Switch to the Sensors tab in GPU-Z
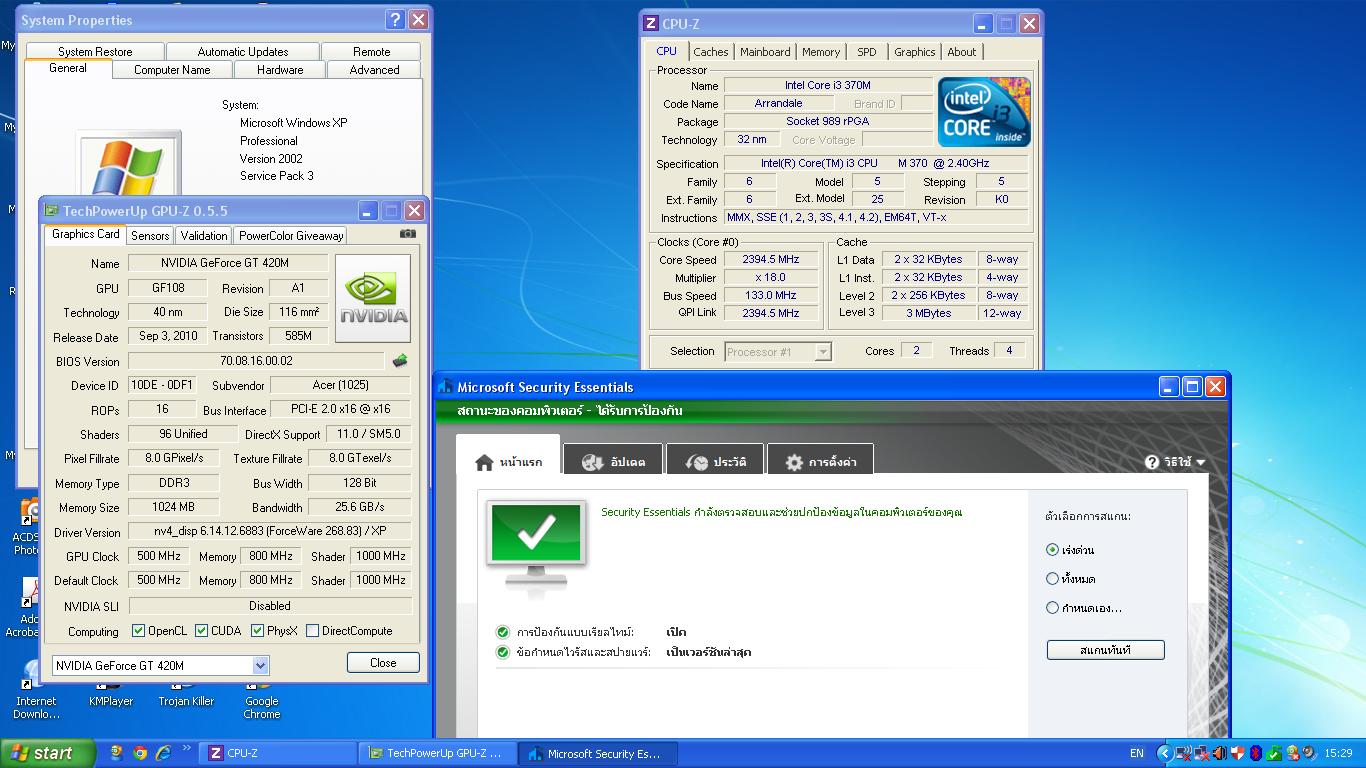This screenshot has width=1366, height=768. click(150, 236)
